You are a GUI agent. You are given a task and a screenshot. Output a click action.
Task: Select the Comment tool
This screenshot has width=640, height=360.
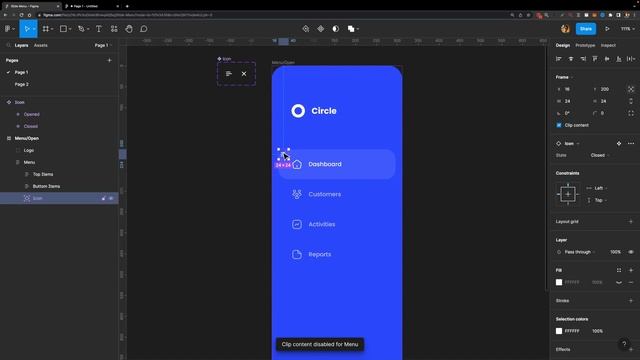[144, 29]
